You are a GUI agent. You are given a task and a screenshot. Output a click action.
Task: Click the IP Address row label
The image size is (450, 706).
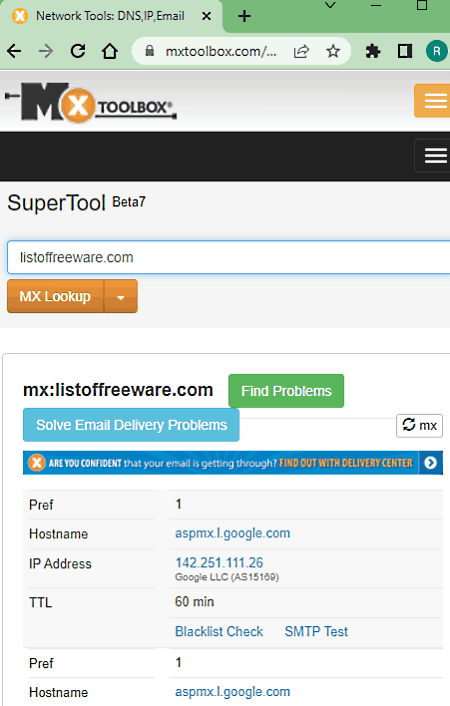(60, 564)
